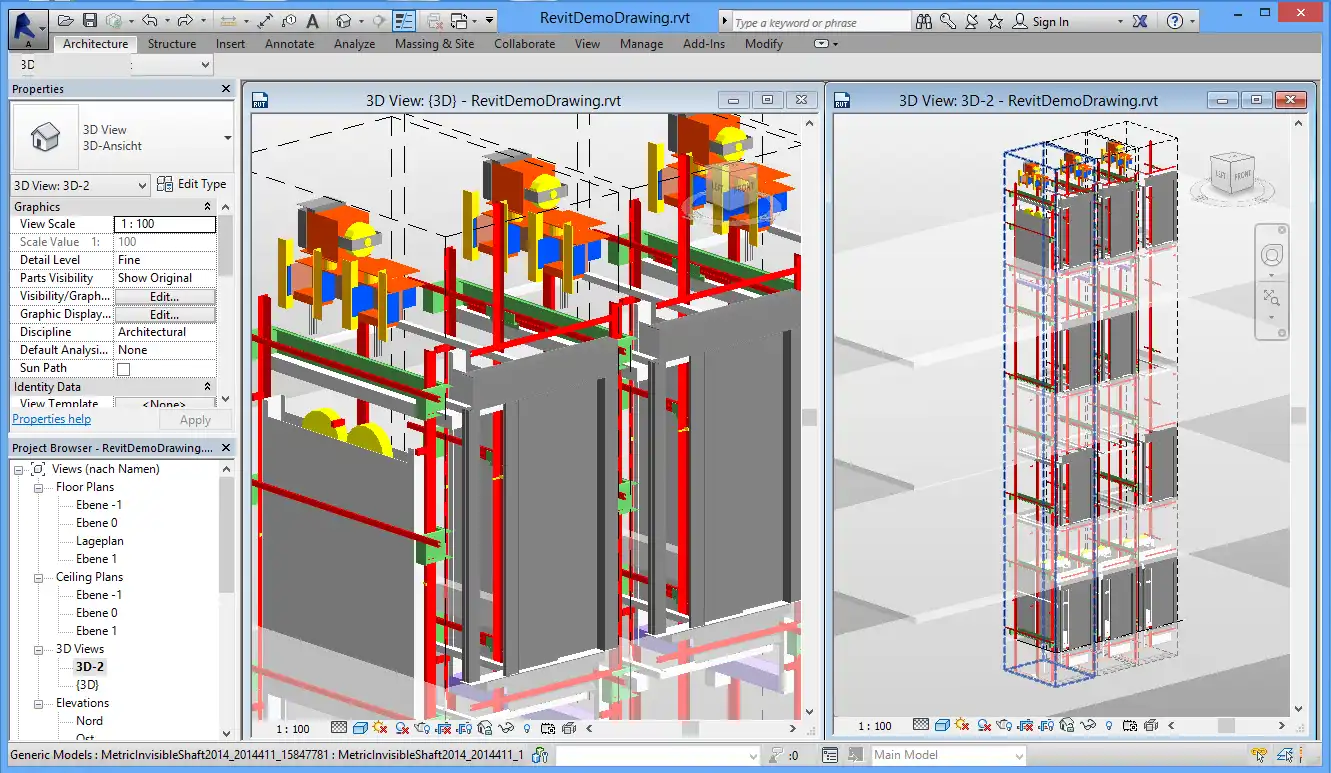
Task: Click the Save icon in quick access toolbar
Action: click(90, 20)
